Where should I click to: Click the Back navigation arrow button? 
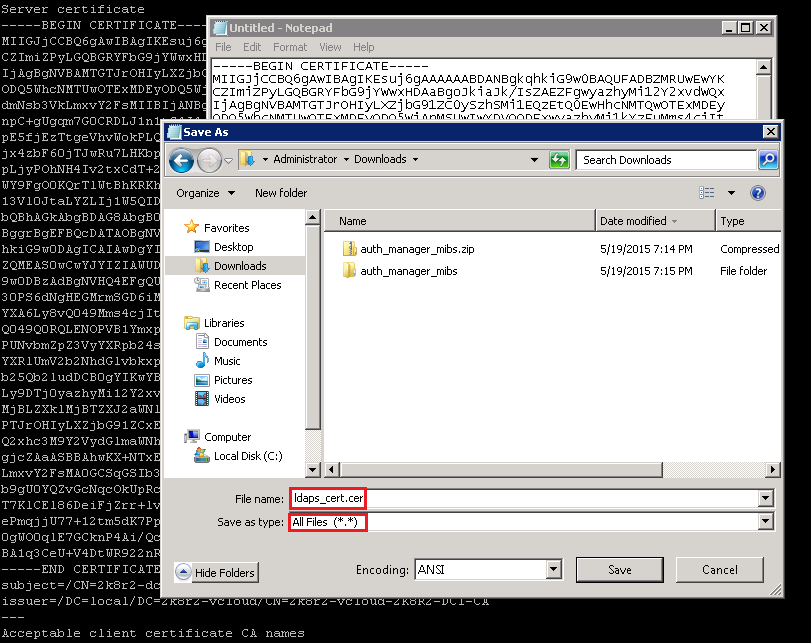pos(181,160)
